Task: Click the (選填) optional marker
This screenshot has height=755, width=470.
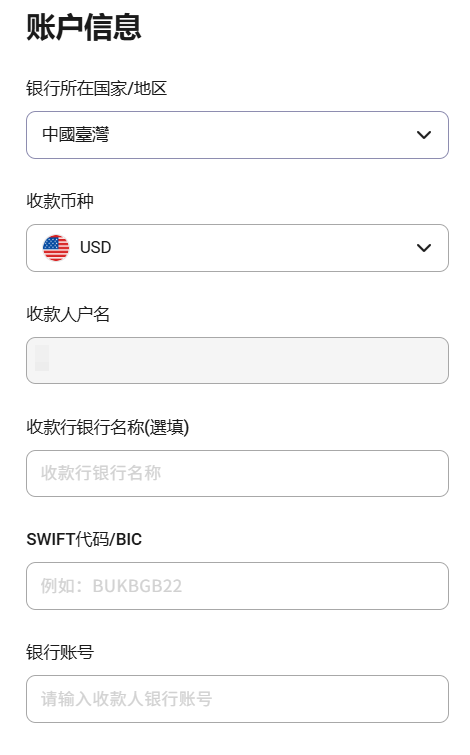Action: tap(167, 427)
